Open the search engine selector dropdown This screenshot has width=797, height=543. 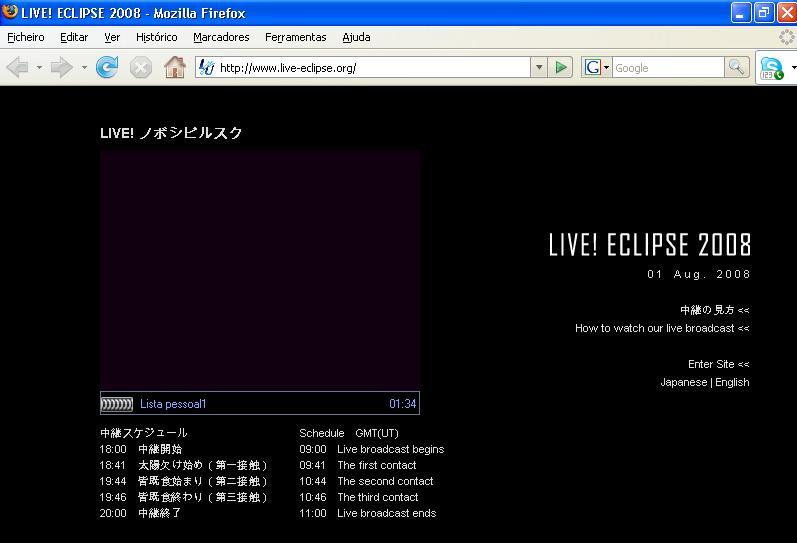[x=606, y=68]
